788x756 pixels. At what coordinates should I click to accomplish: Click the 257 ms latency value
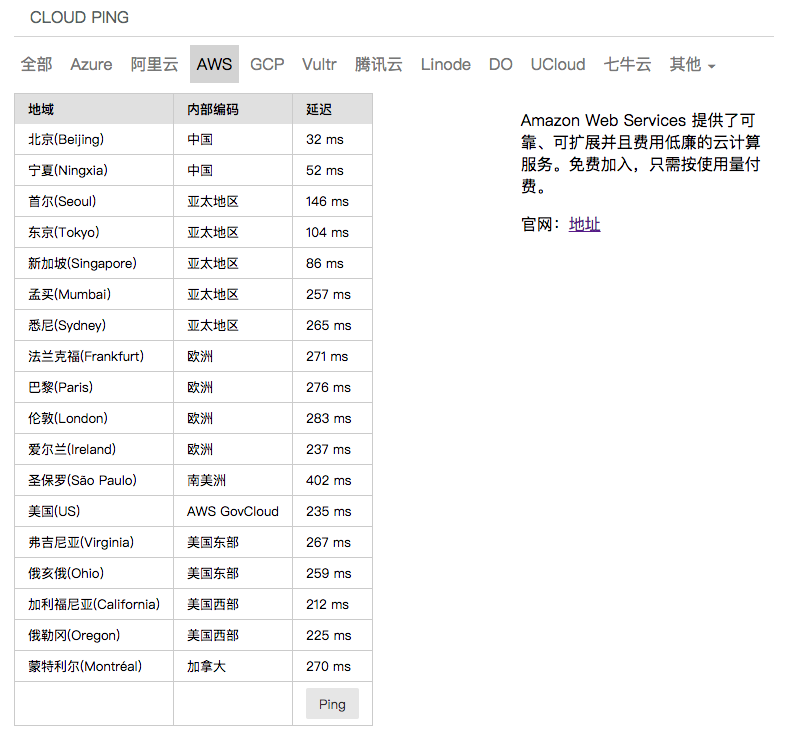pos(328,295)
